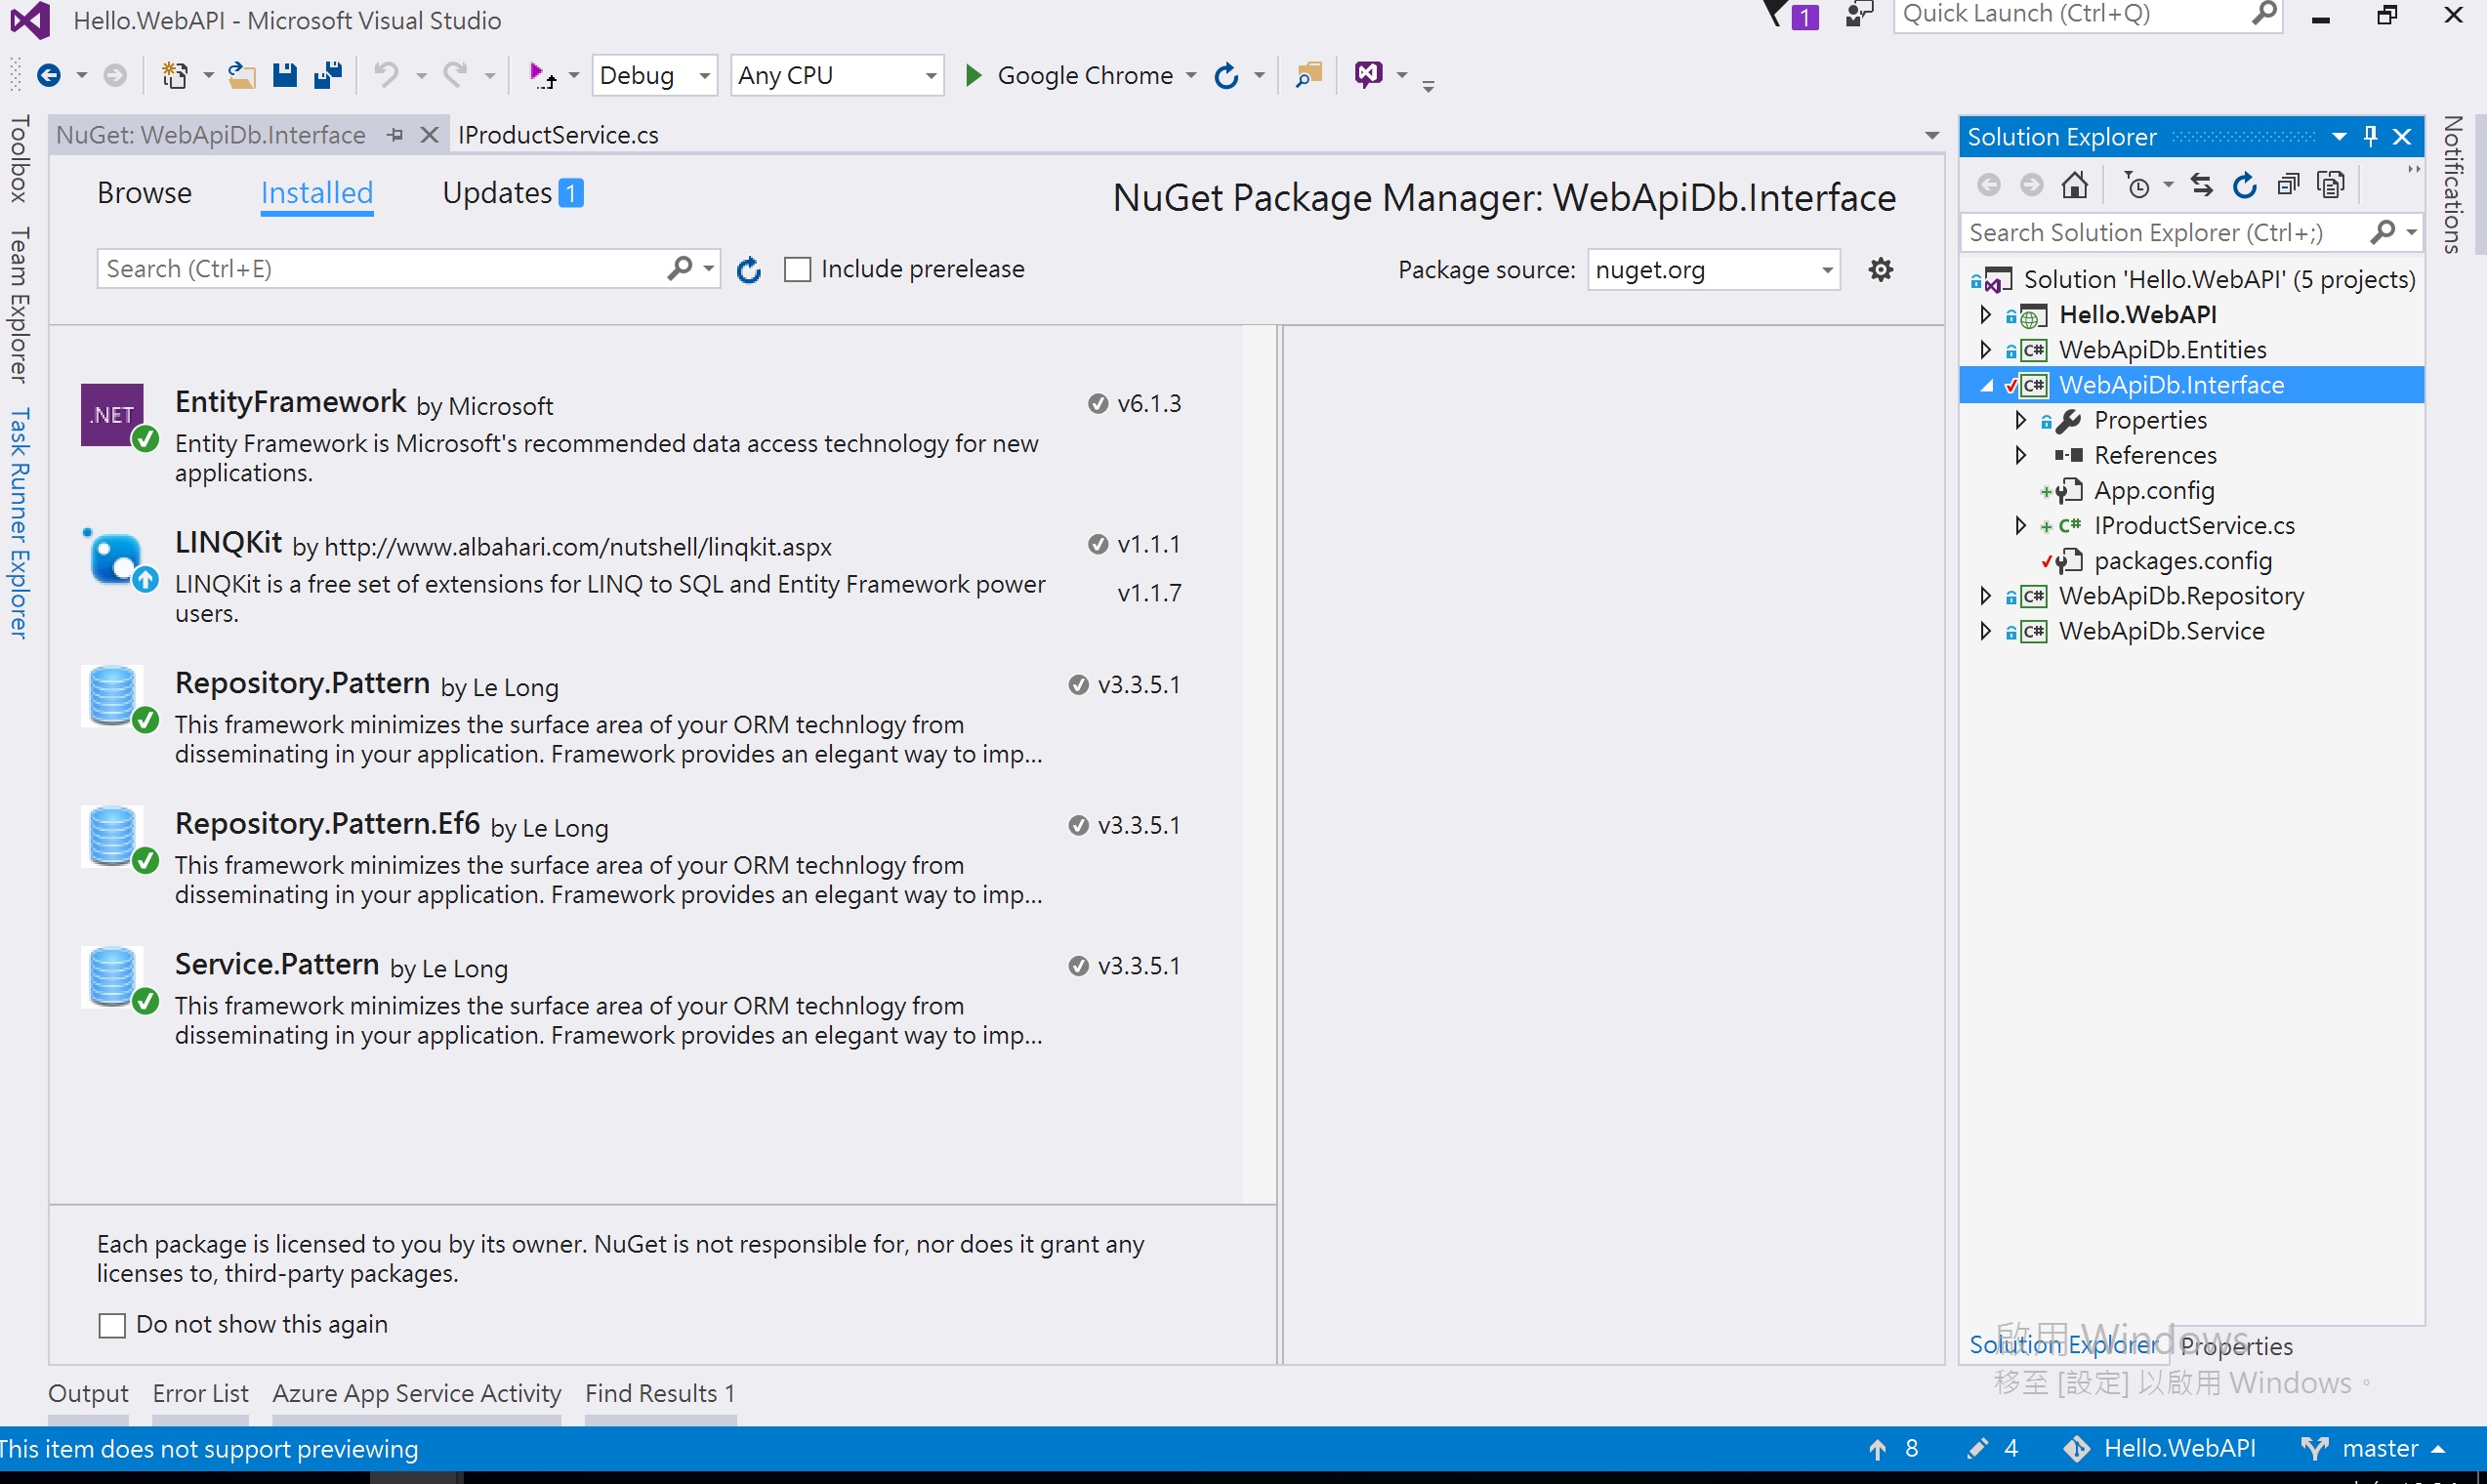Click the EntityFramework .NET package icon

click(112, 414)
